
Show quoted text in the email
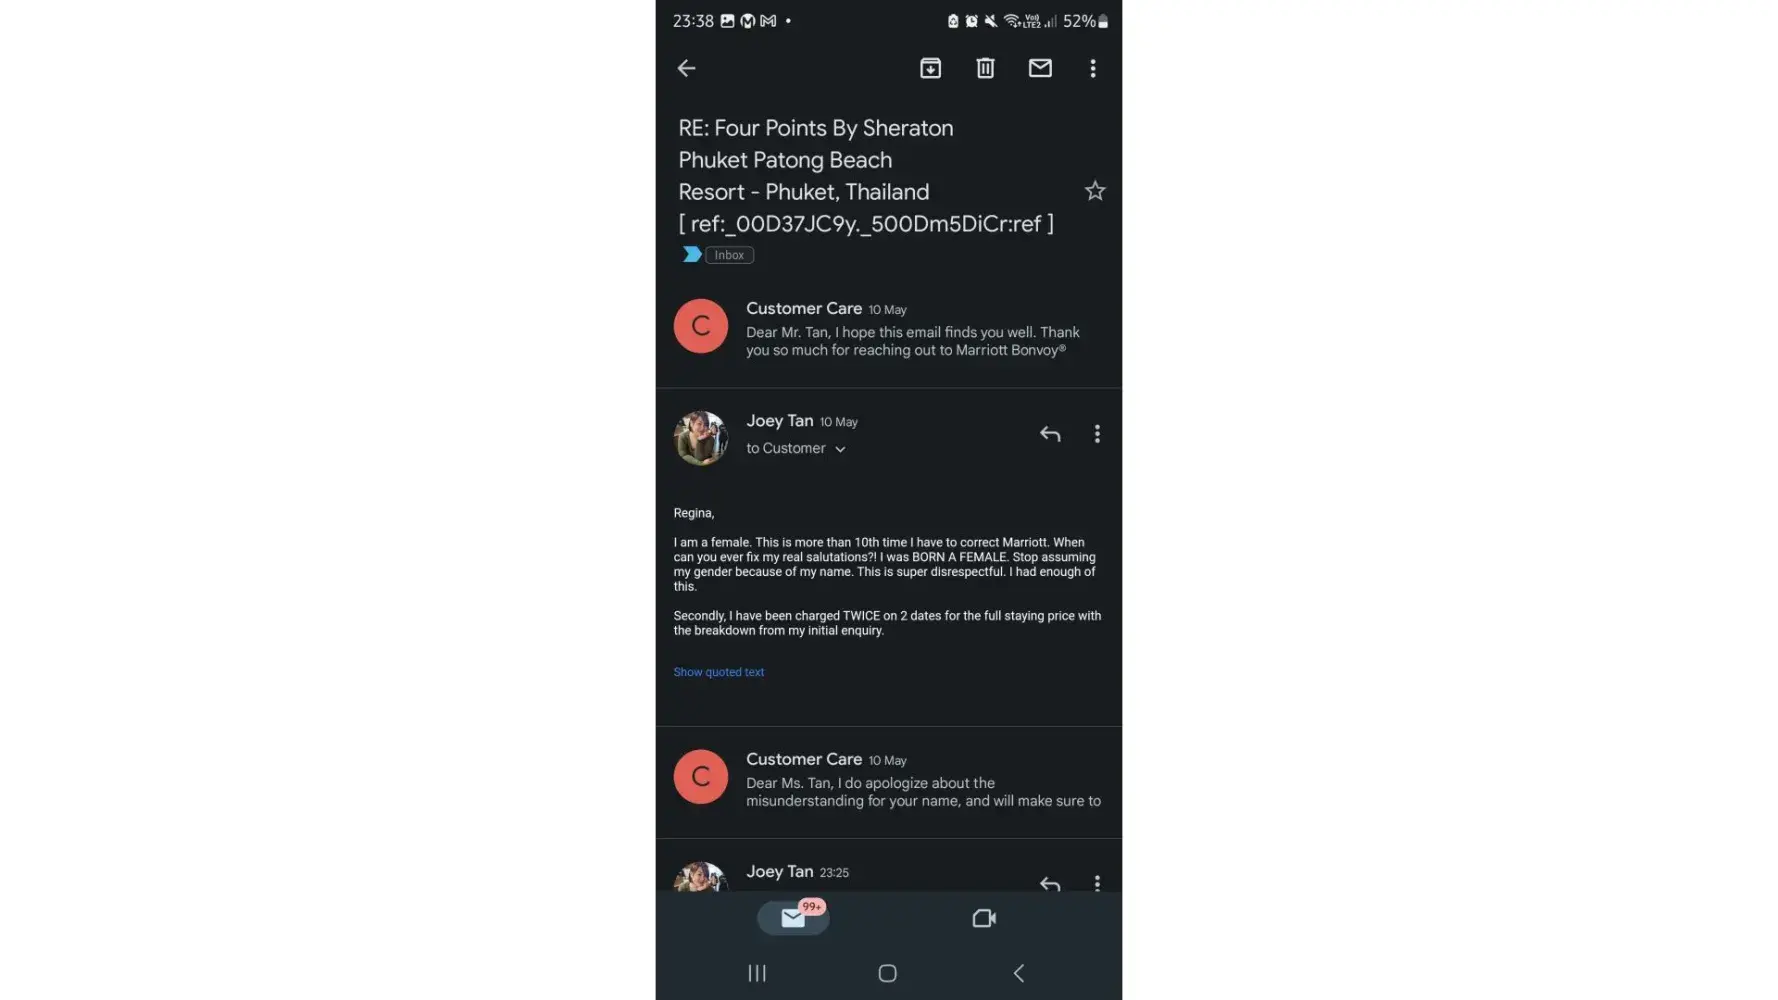(x=719, y=672)
